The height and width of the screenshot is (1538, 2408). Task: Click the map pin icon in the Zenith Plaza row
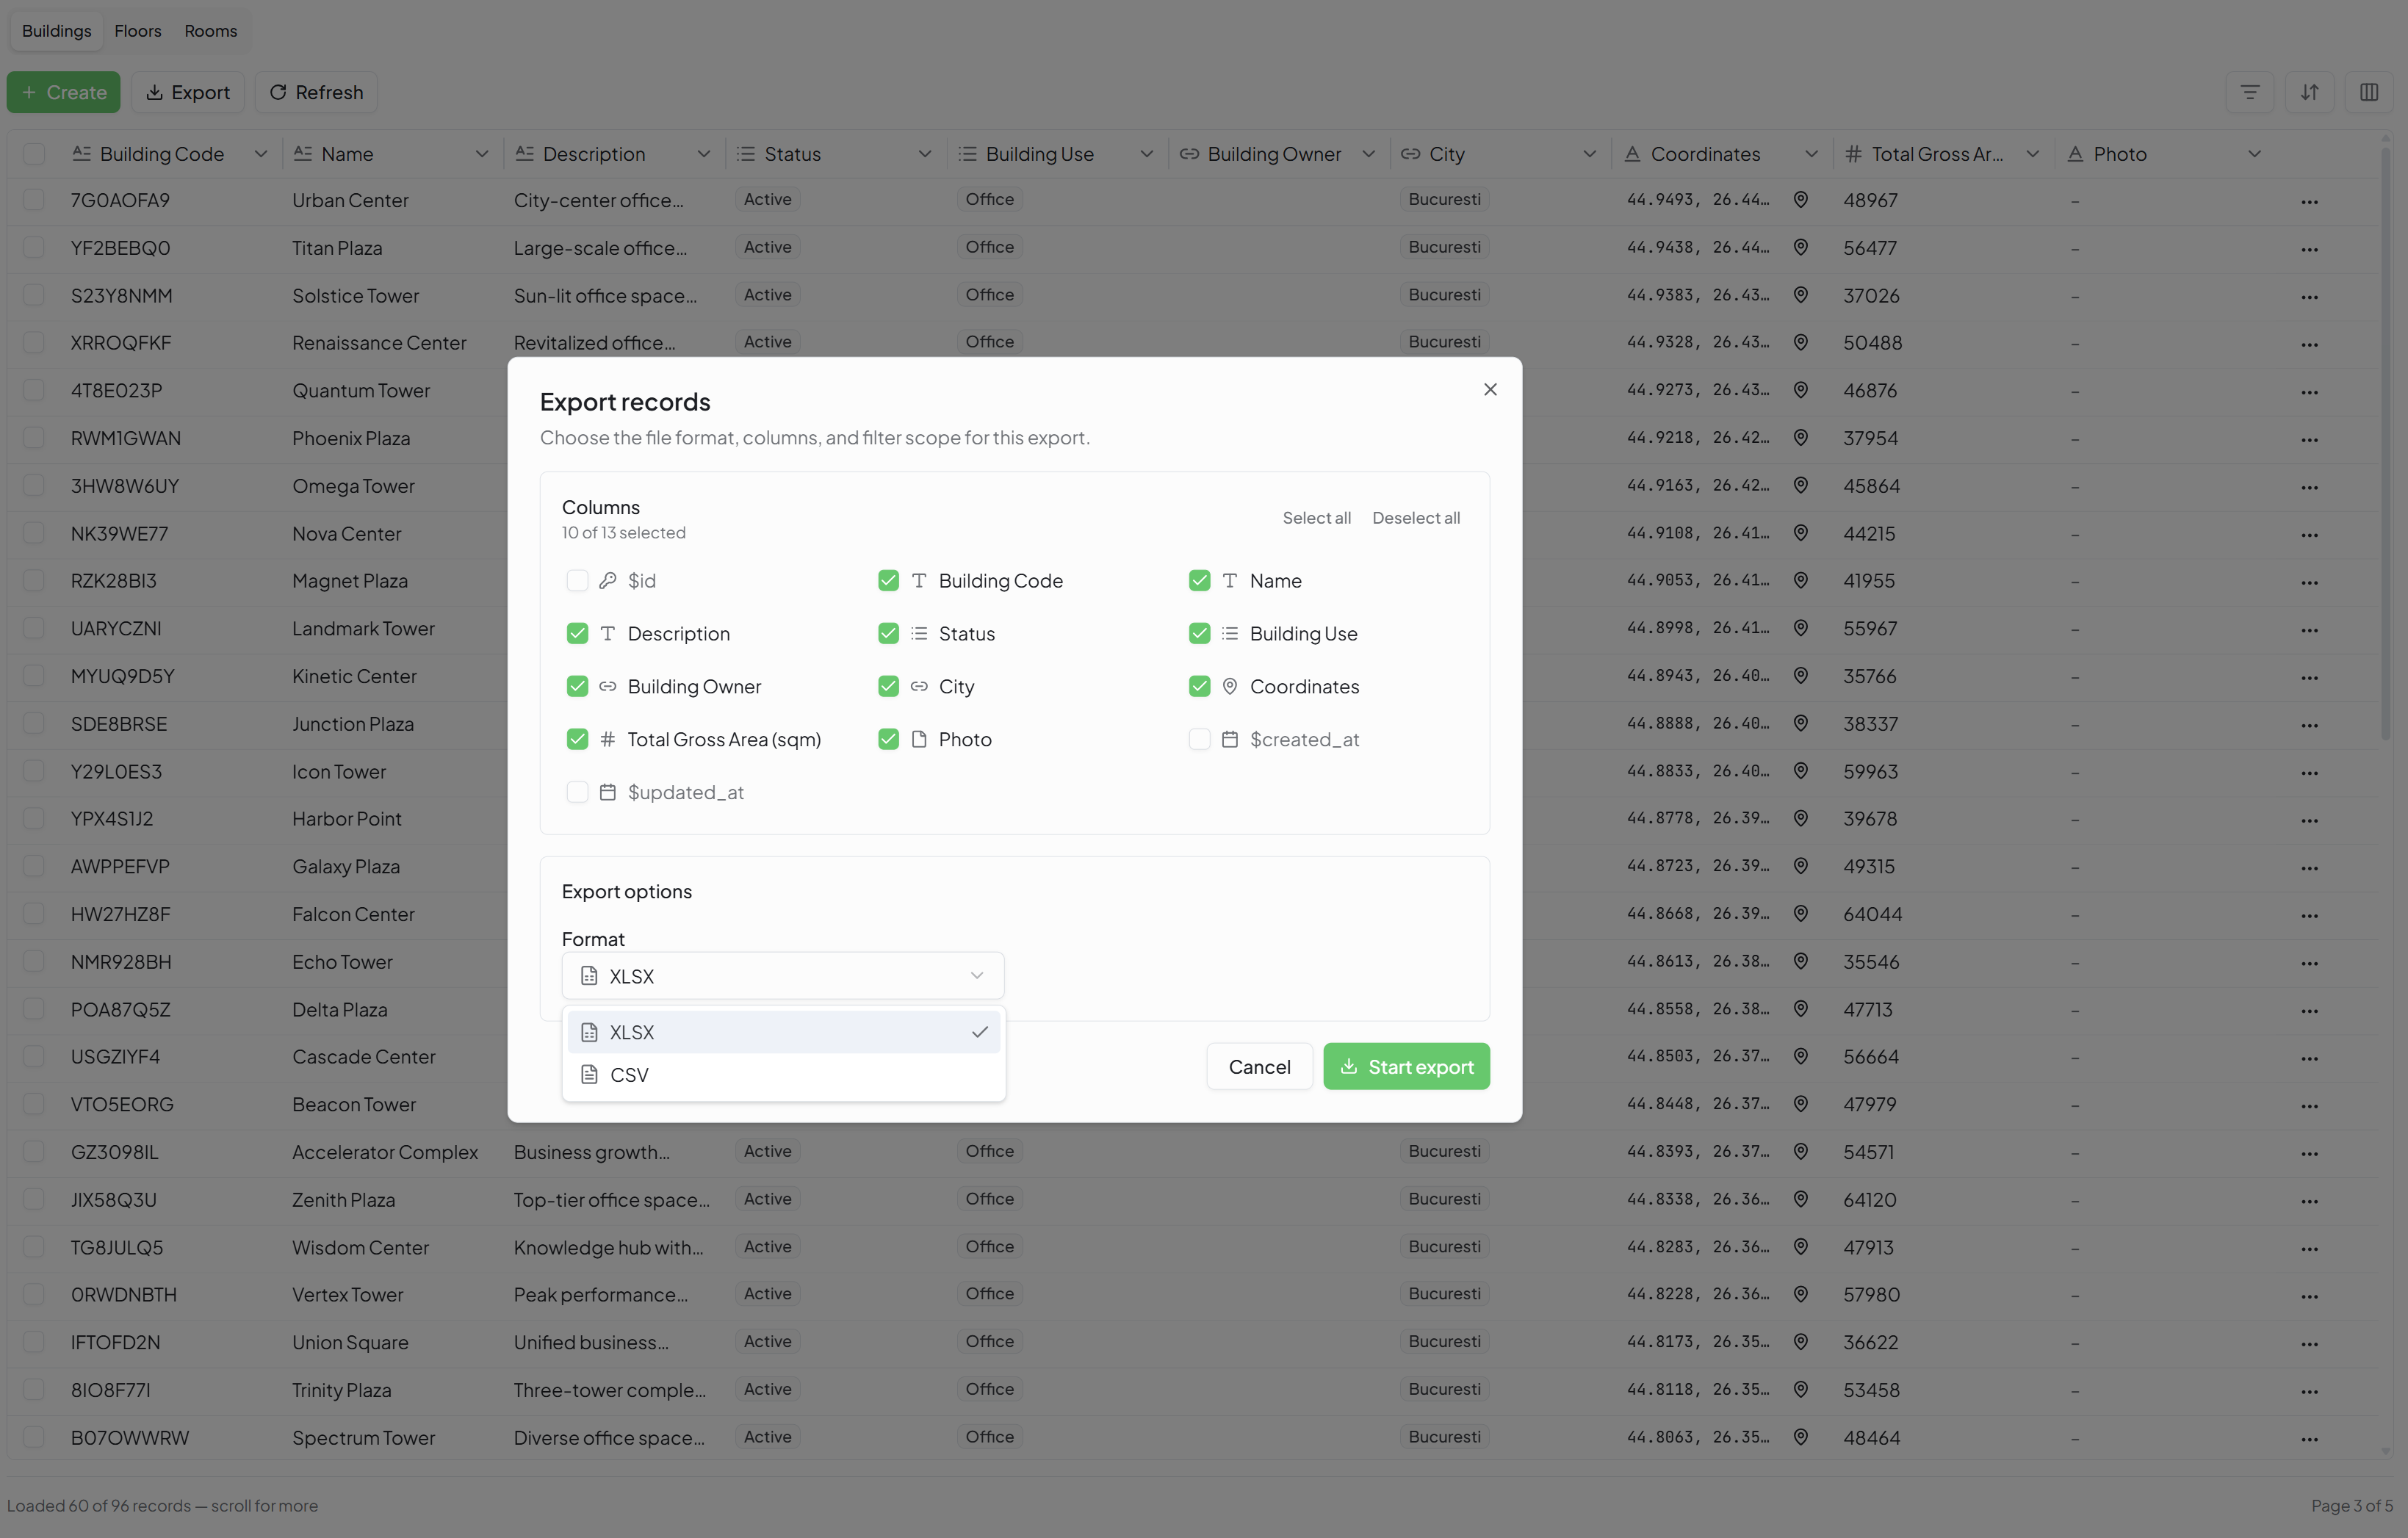click(x=1800, y=1199)
